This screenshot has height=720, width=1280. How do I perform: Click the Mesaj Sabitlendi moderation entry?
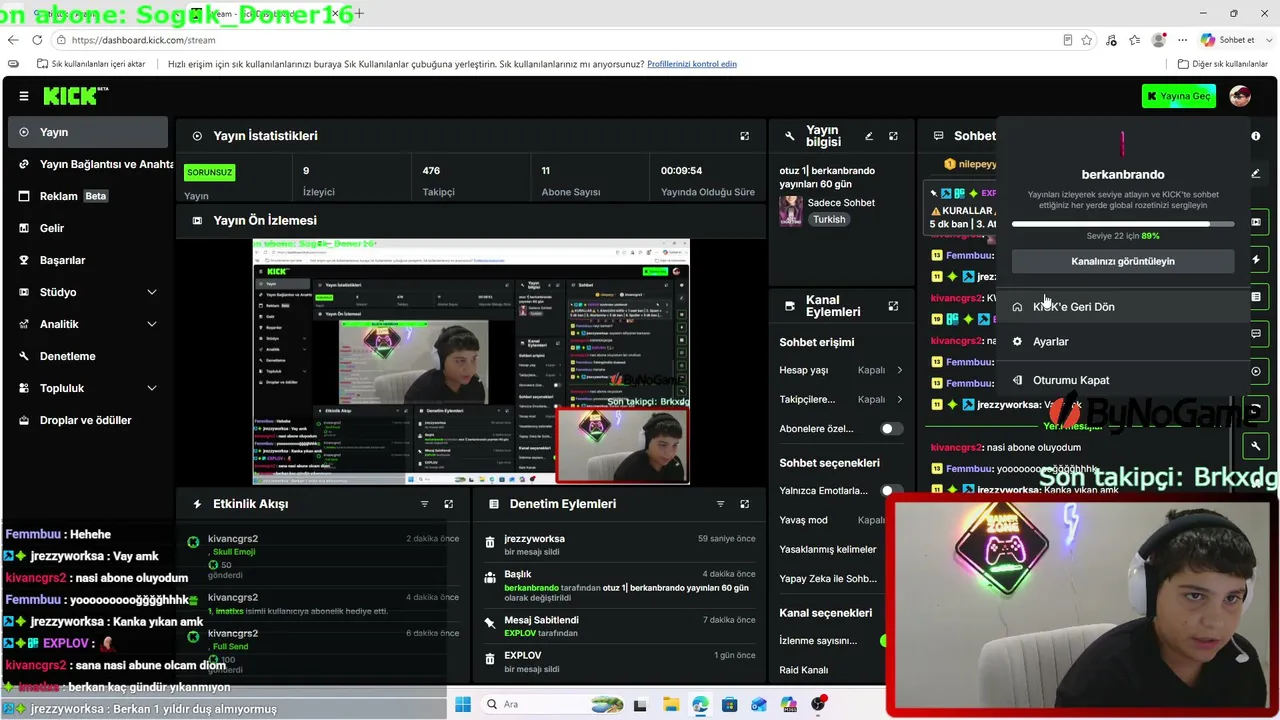(x=618, y=626)
